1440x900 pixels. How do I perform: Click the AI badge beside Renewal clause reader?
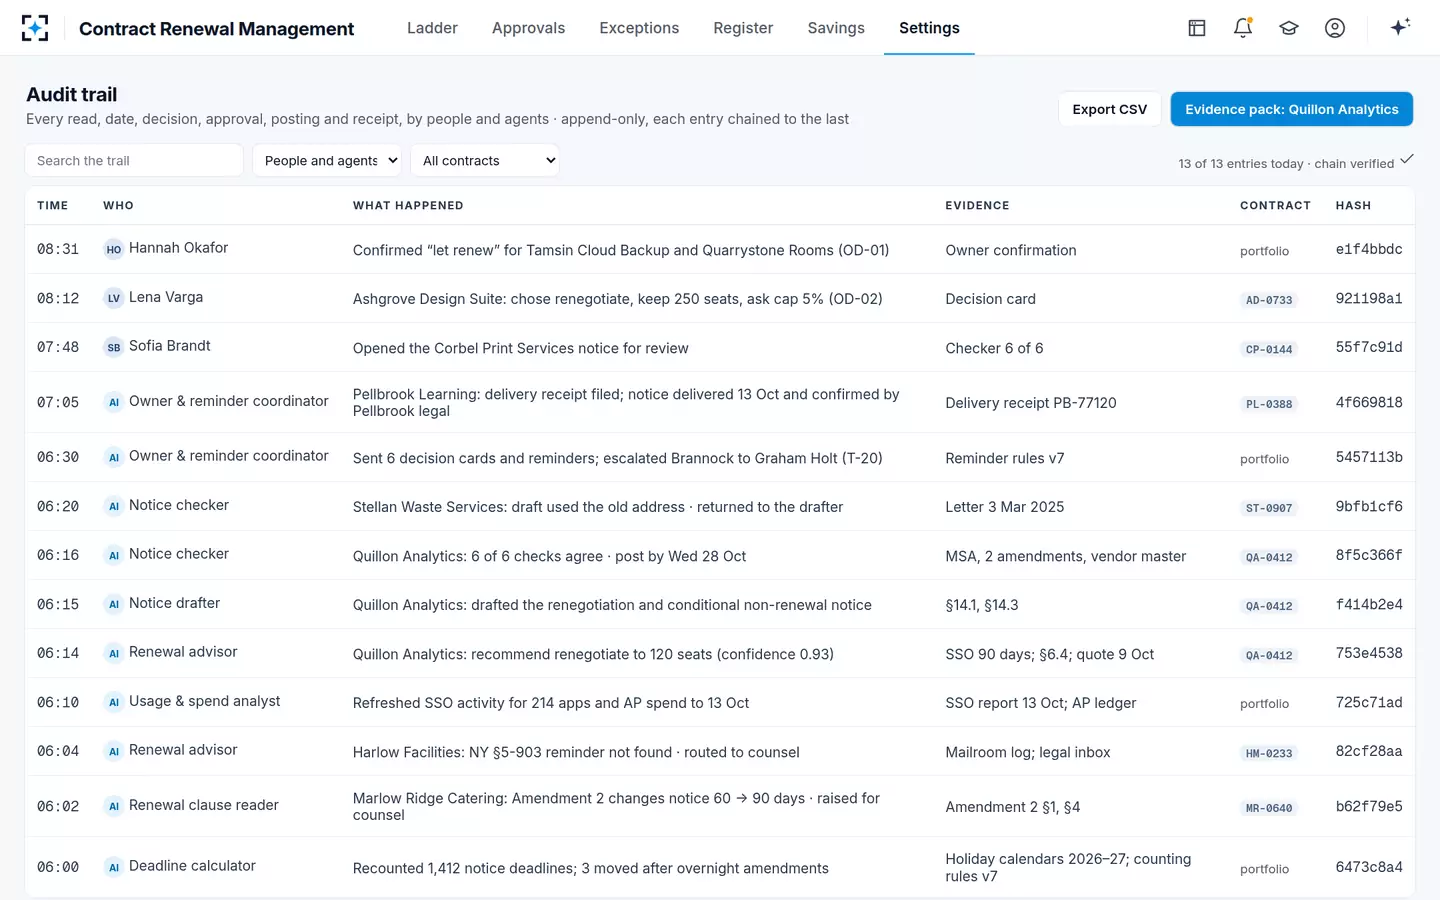[x=114, y=807]
